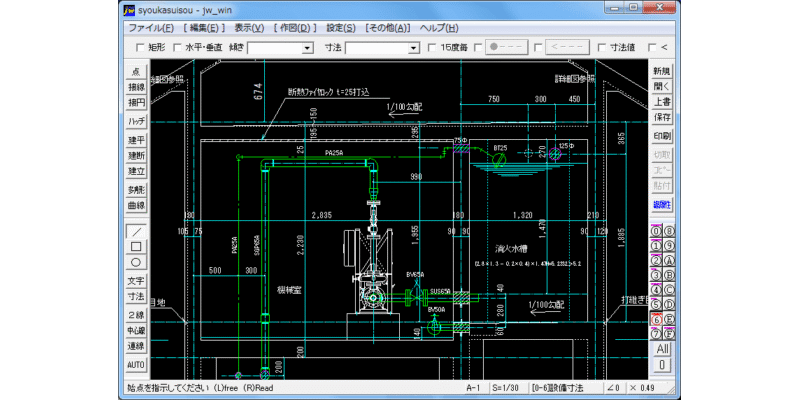This screenshot has height=400, width=800.
Task: Activate the 接線 tangent line tool
Action: click(x=136, y=87)
